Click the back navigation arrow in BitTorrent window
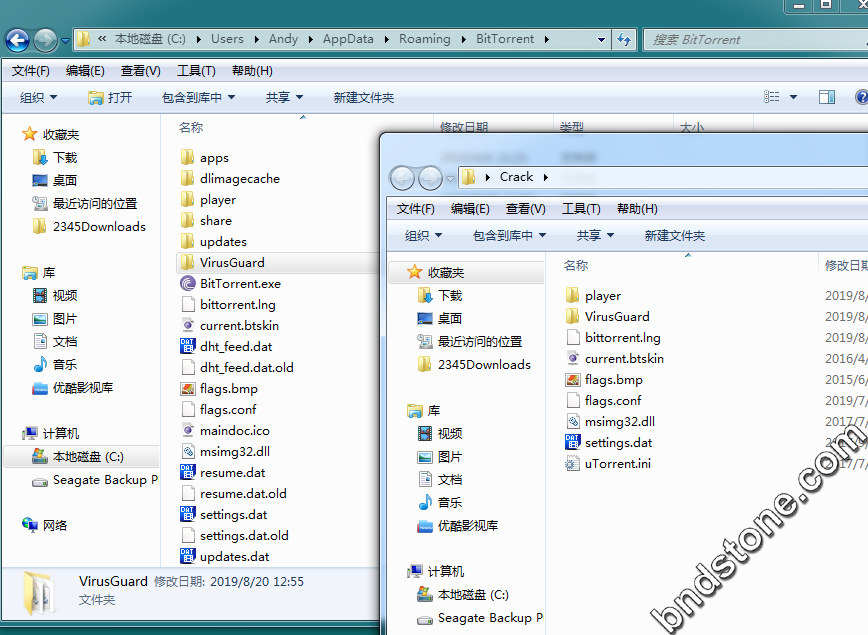This screenshot has width=868, height=635. pos(17,40)
